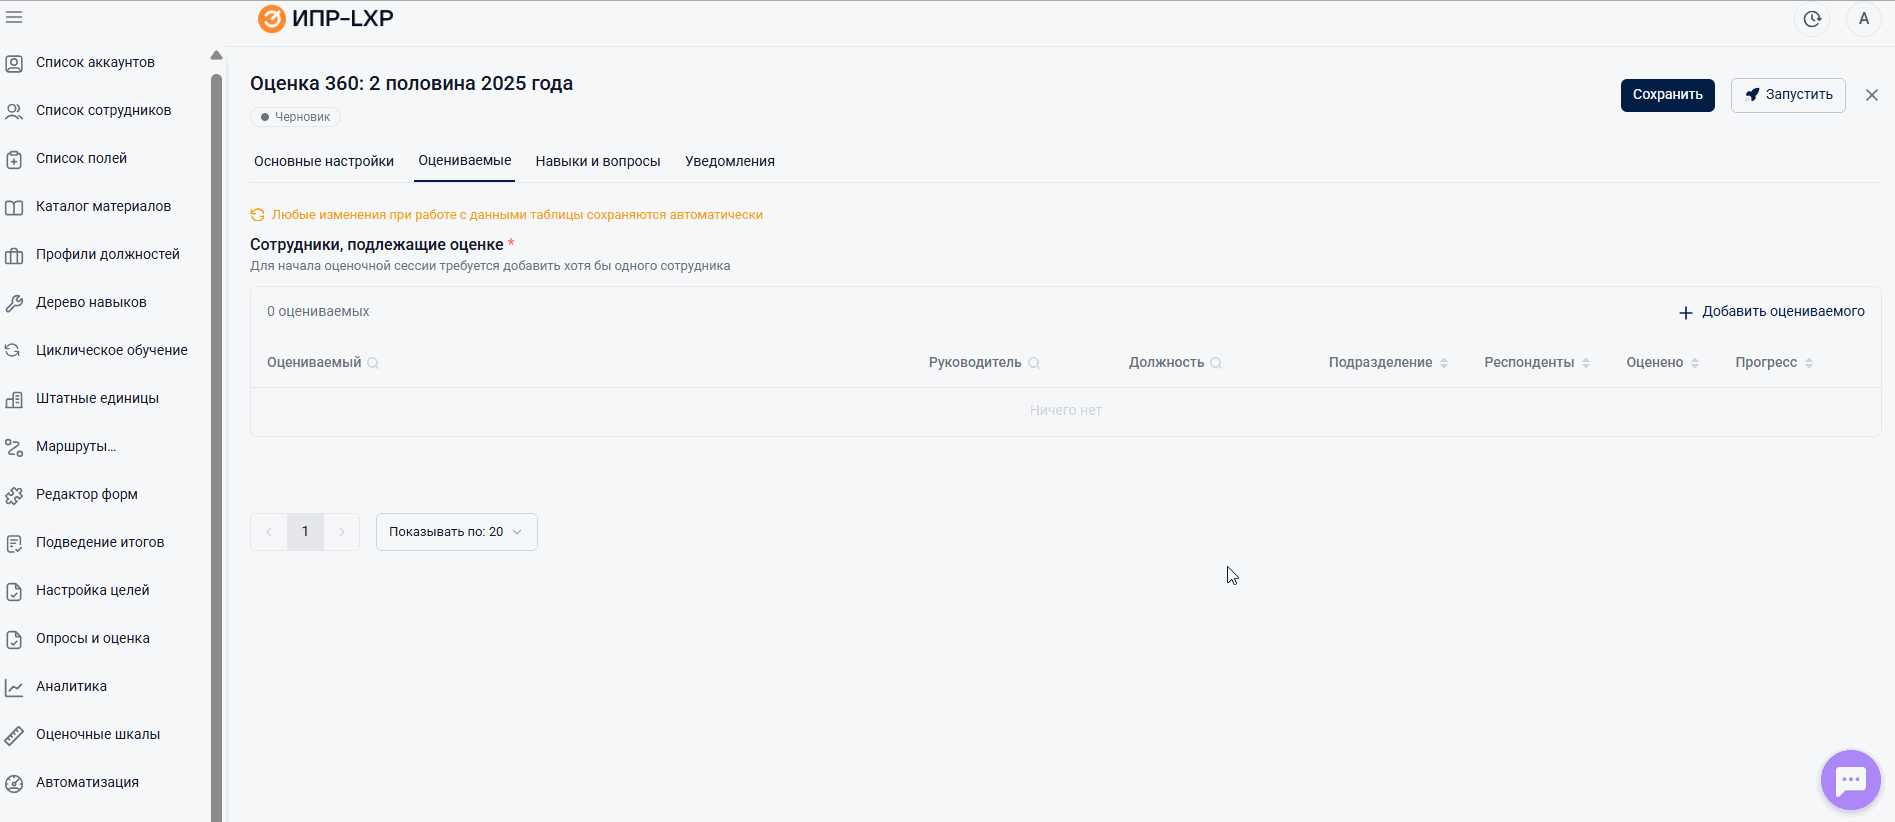
Task: Click the Аналитика chart icon
Action: click(x=14, y=687)
